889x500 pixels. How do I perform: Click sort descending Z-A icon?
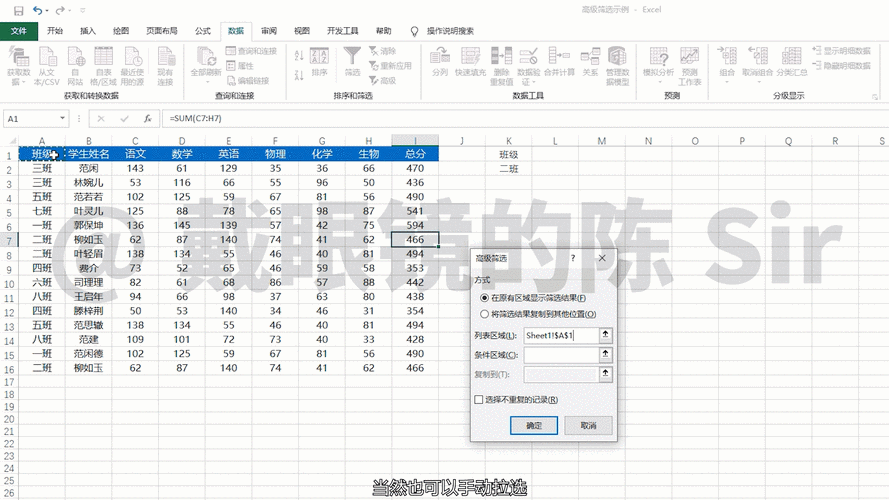pos(299,74)
